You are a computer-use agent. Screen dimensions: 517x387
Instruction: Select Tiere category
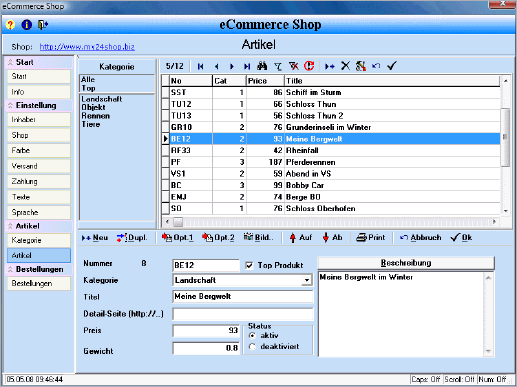click(x=91, y=124)
